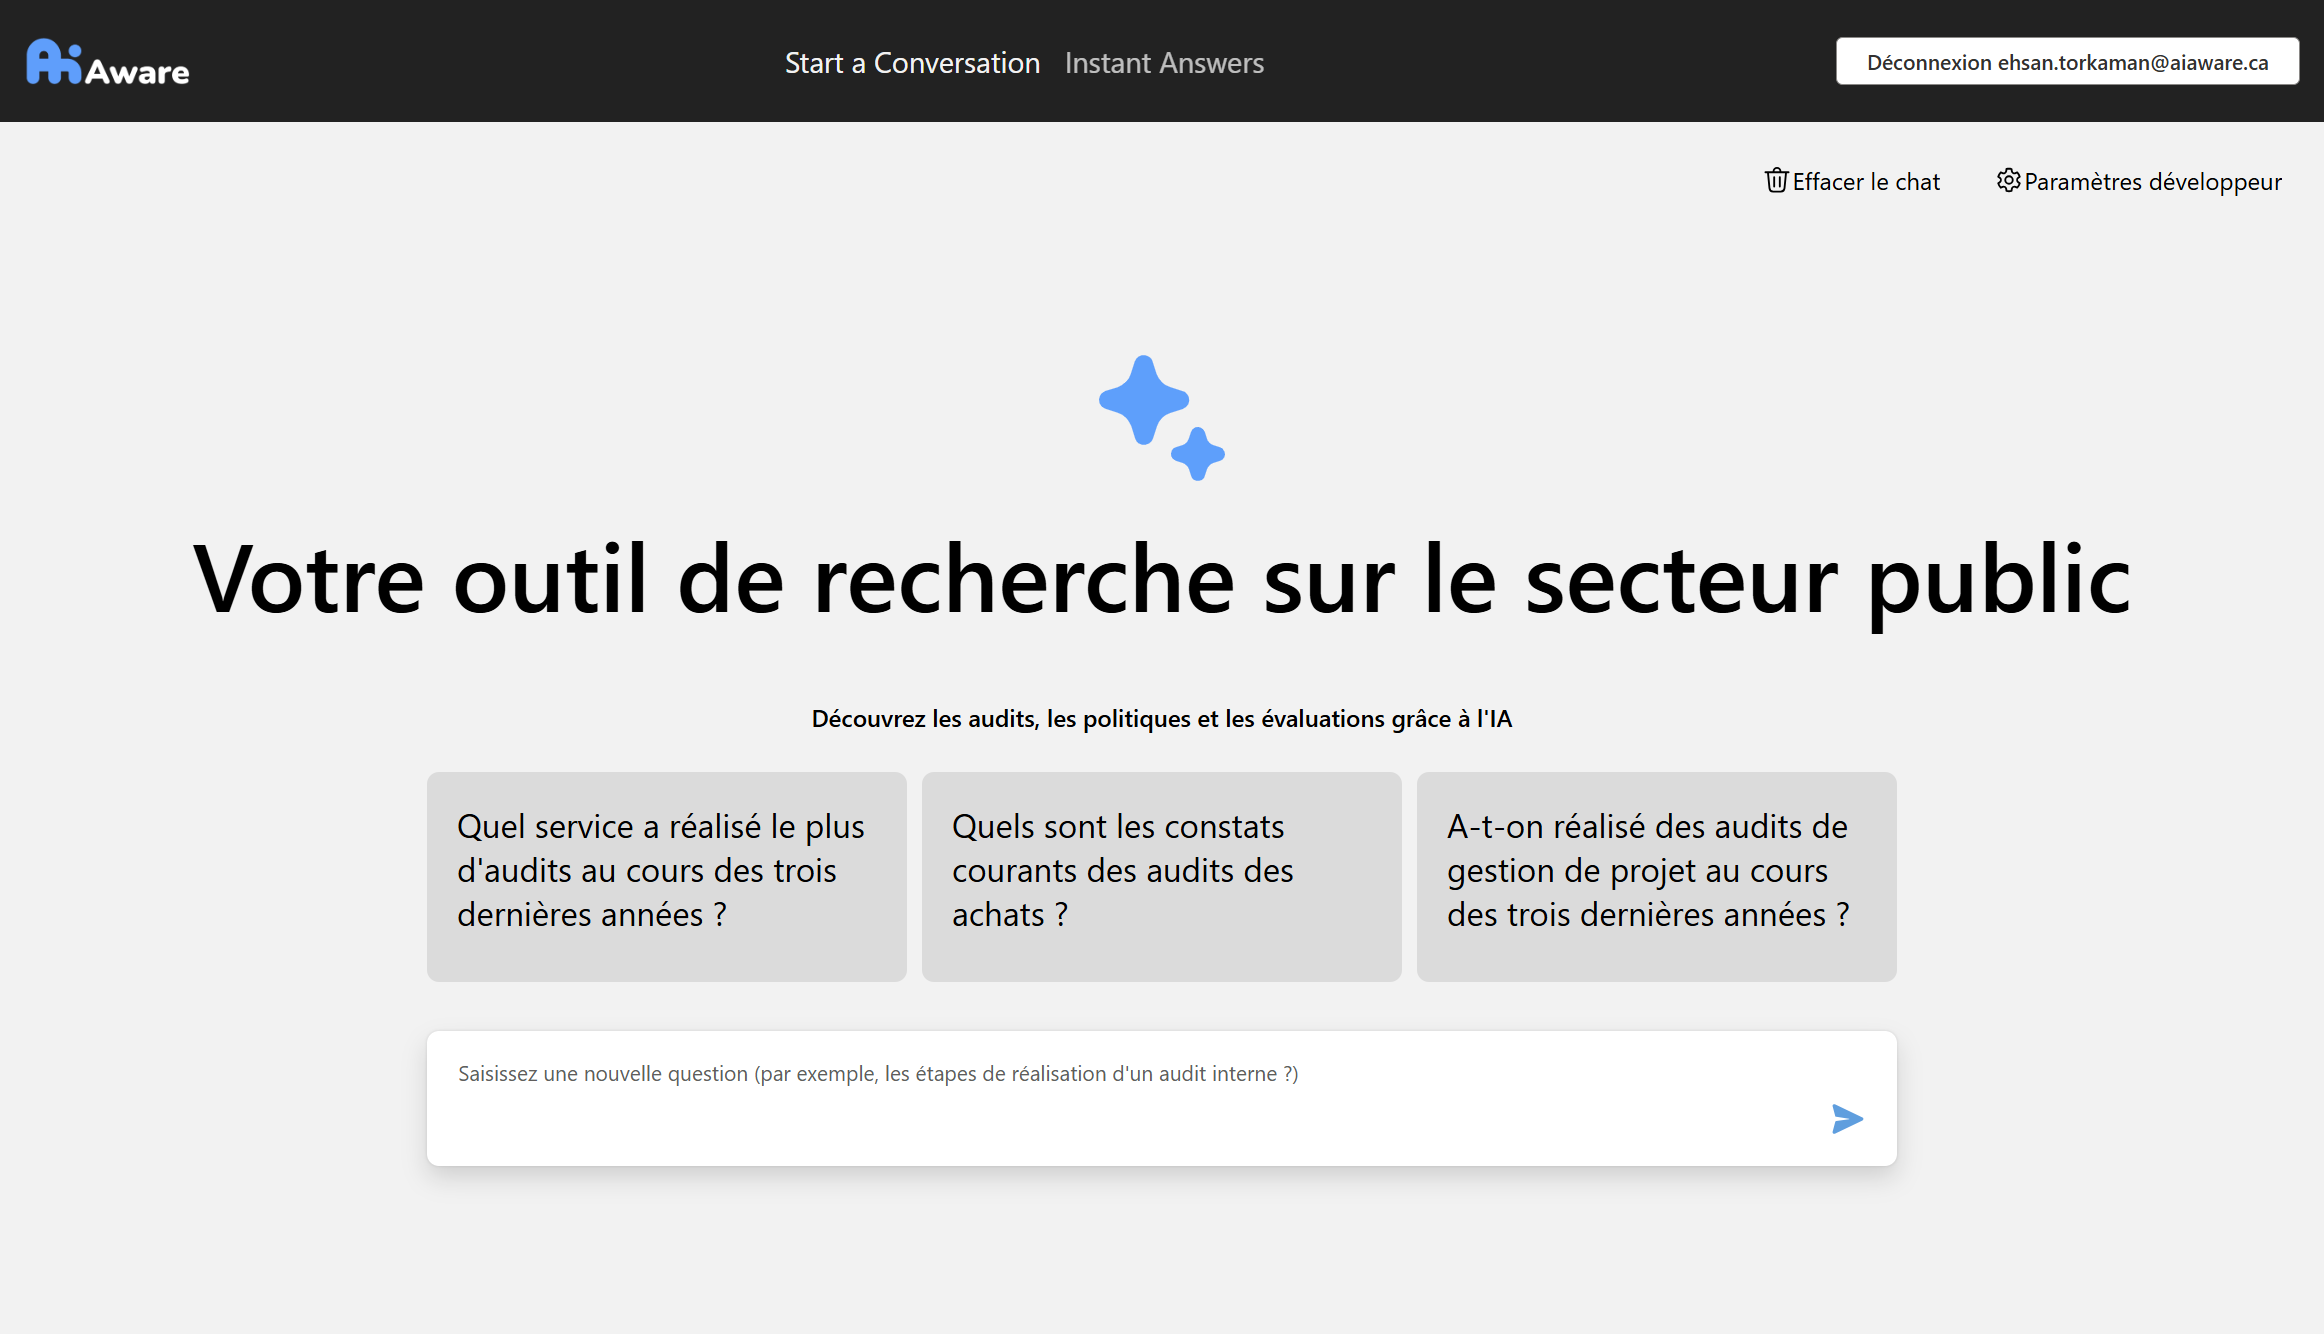2324x1334 pixels.
Task: Click the Effacer le chat label
Action: 1866,182
